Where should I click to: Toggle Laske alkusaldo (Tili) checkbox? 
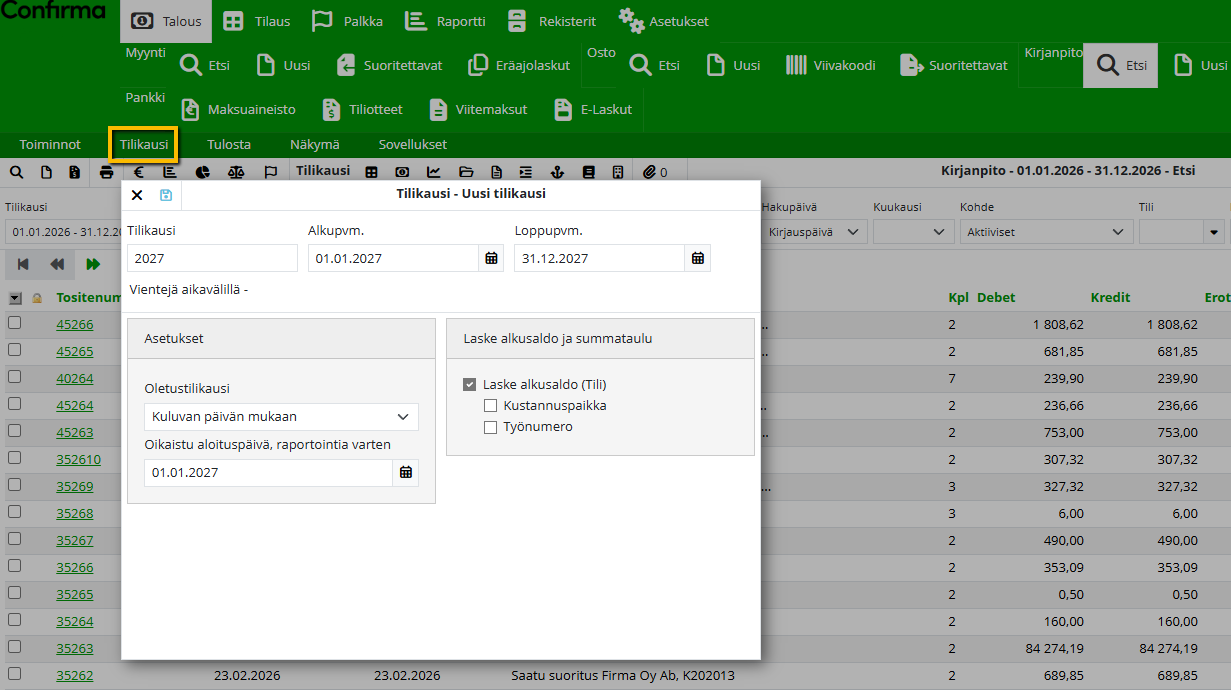470,385
